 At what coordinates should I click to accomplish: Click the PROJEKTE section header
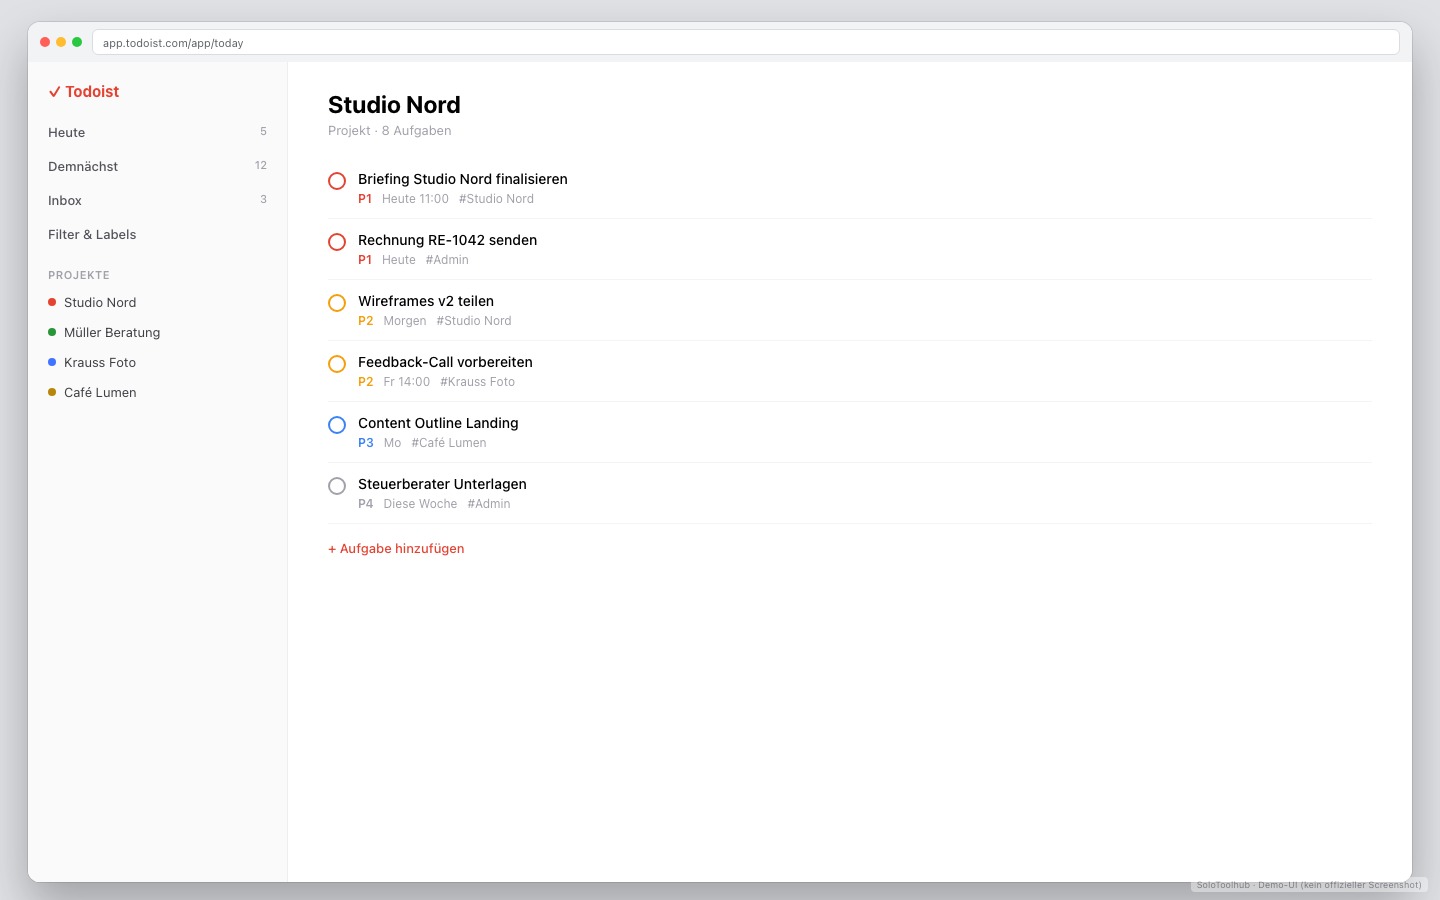point(79,275)
